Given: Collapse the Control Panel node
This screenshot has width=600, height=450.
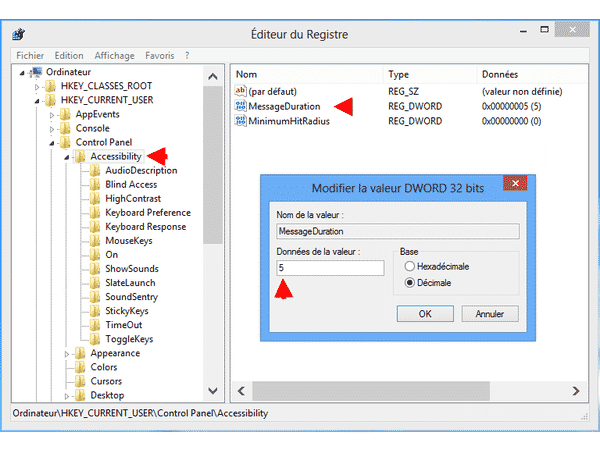Looking at the screenshot, I should [x=52, y=143].
